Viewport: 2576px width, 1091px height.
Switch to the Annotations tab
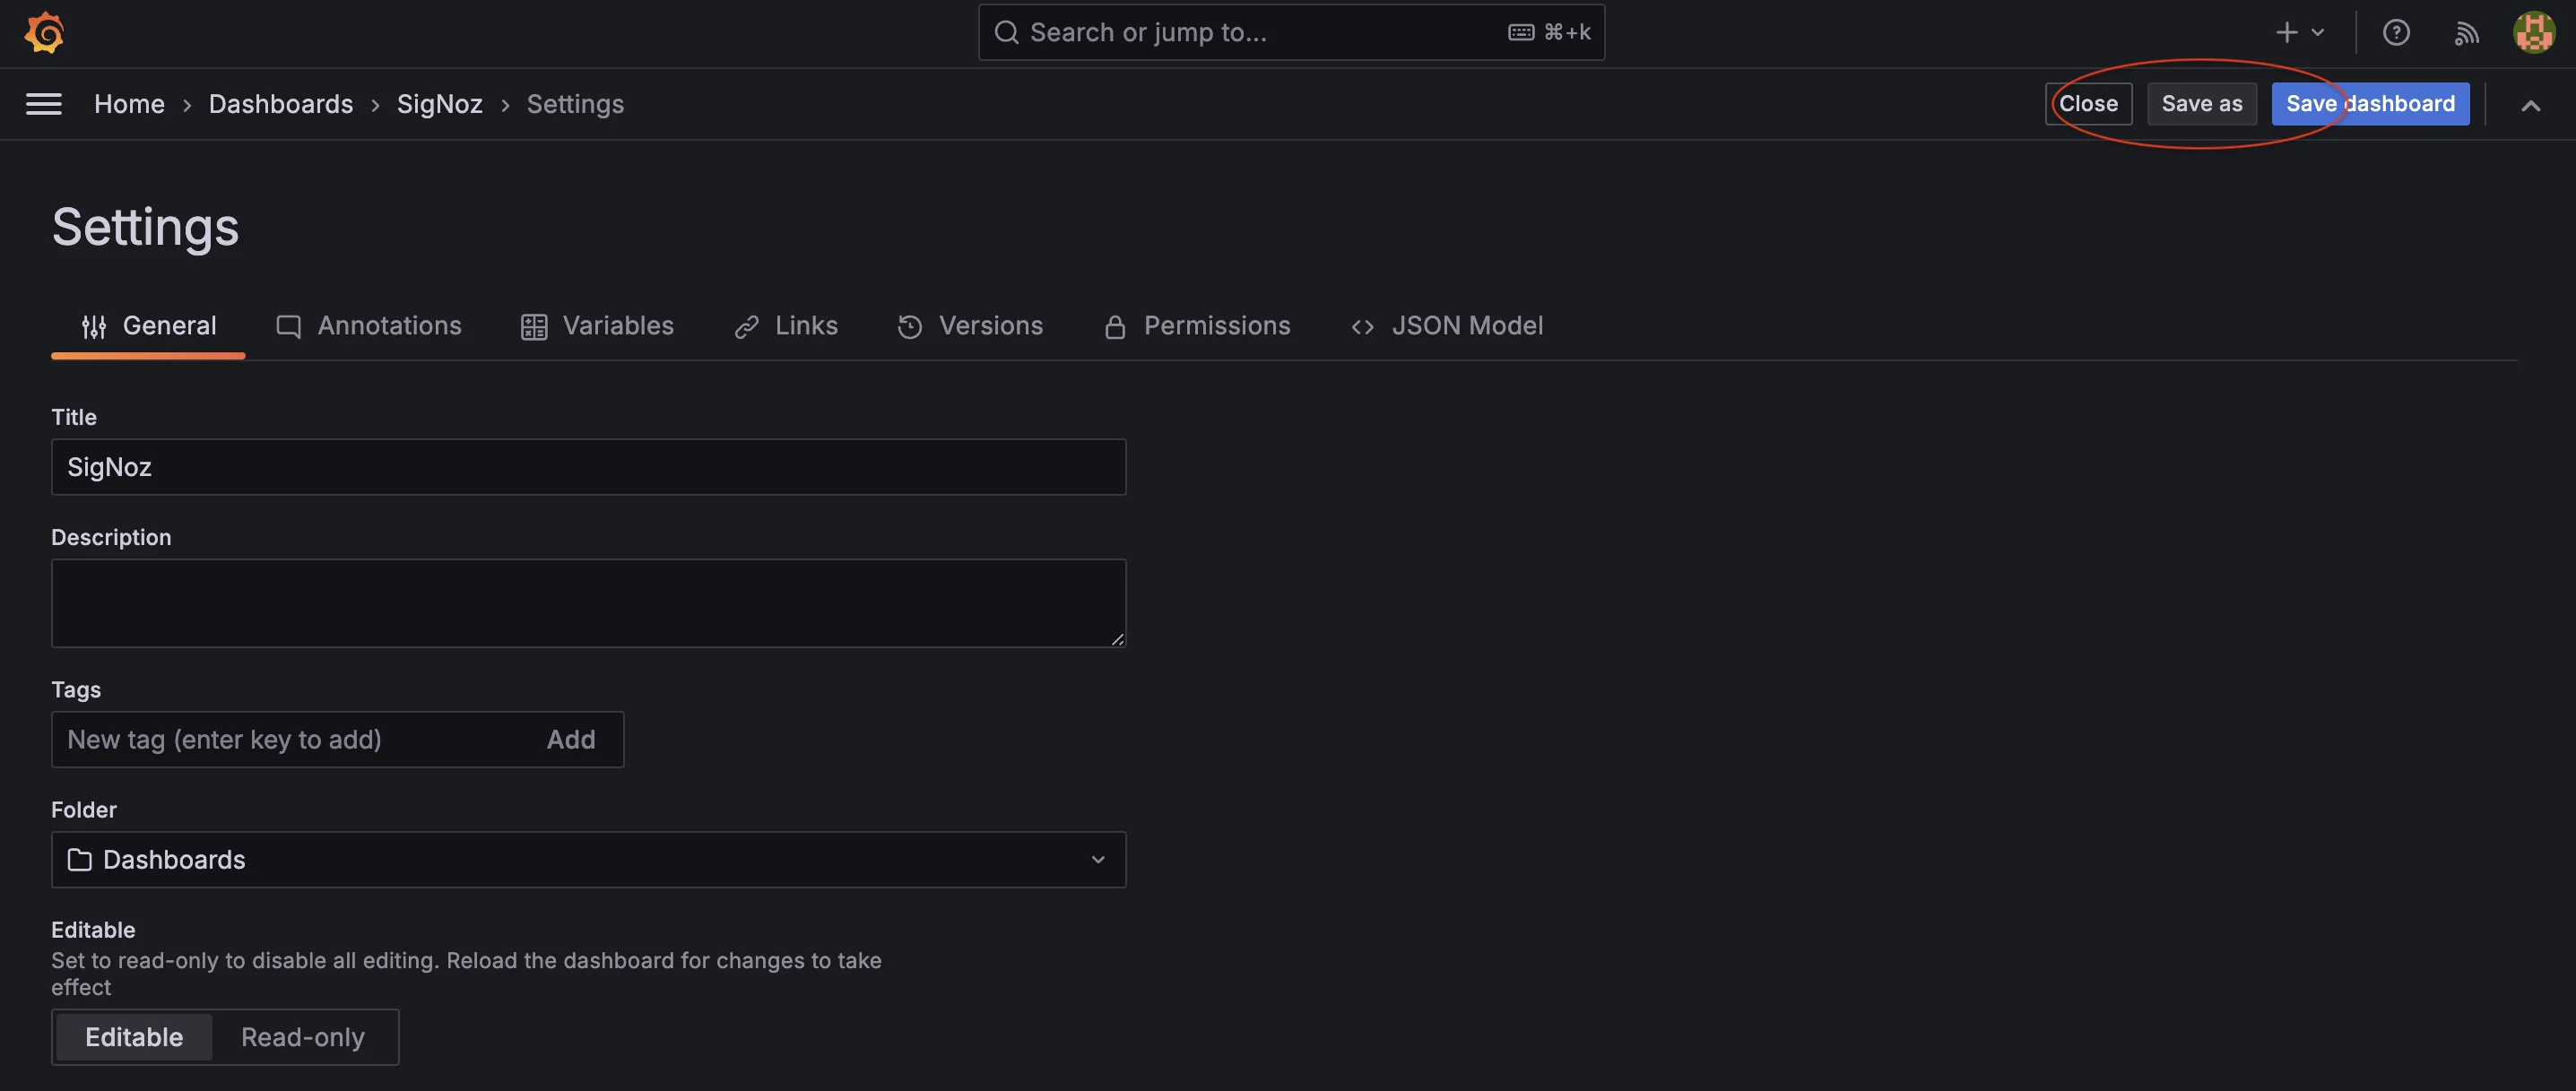[x=368, y=326]
